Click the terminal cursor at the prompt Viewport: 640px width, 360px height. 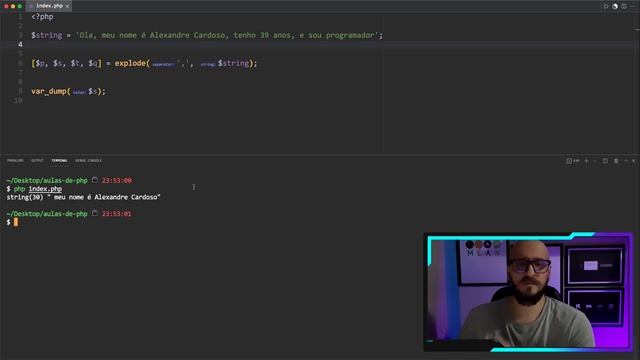pos(16,222)
